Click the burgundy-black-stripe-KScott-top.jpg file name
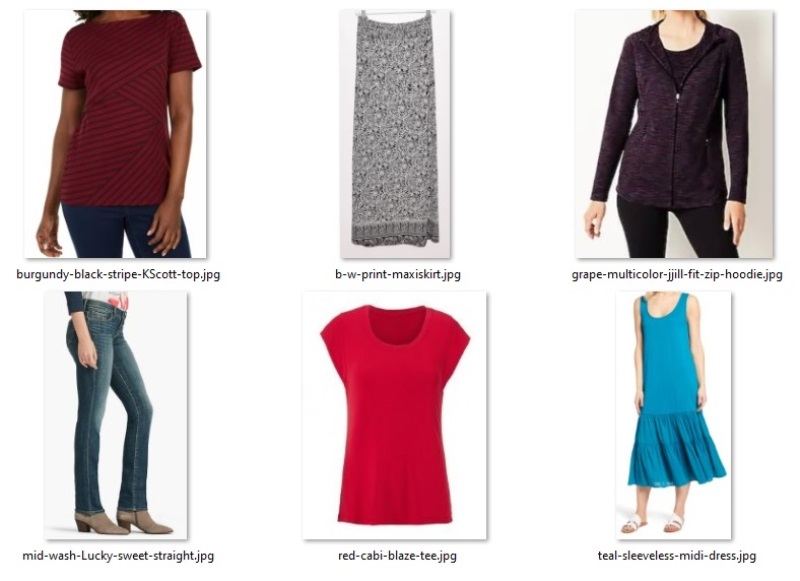The image size is (800, 581). 118,274
